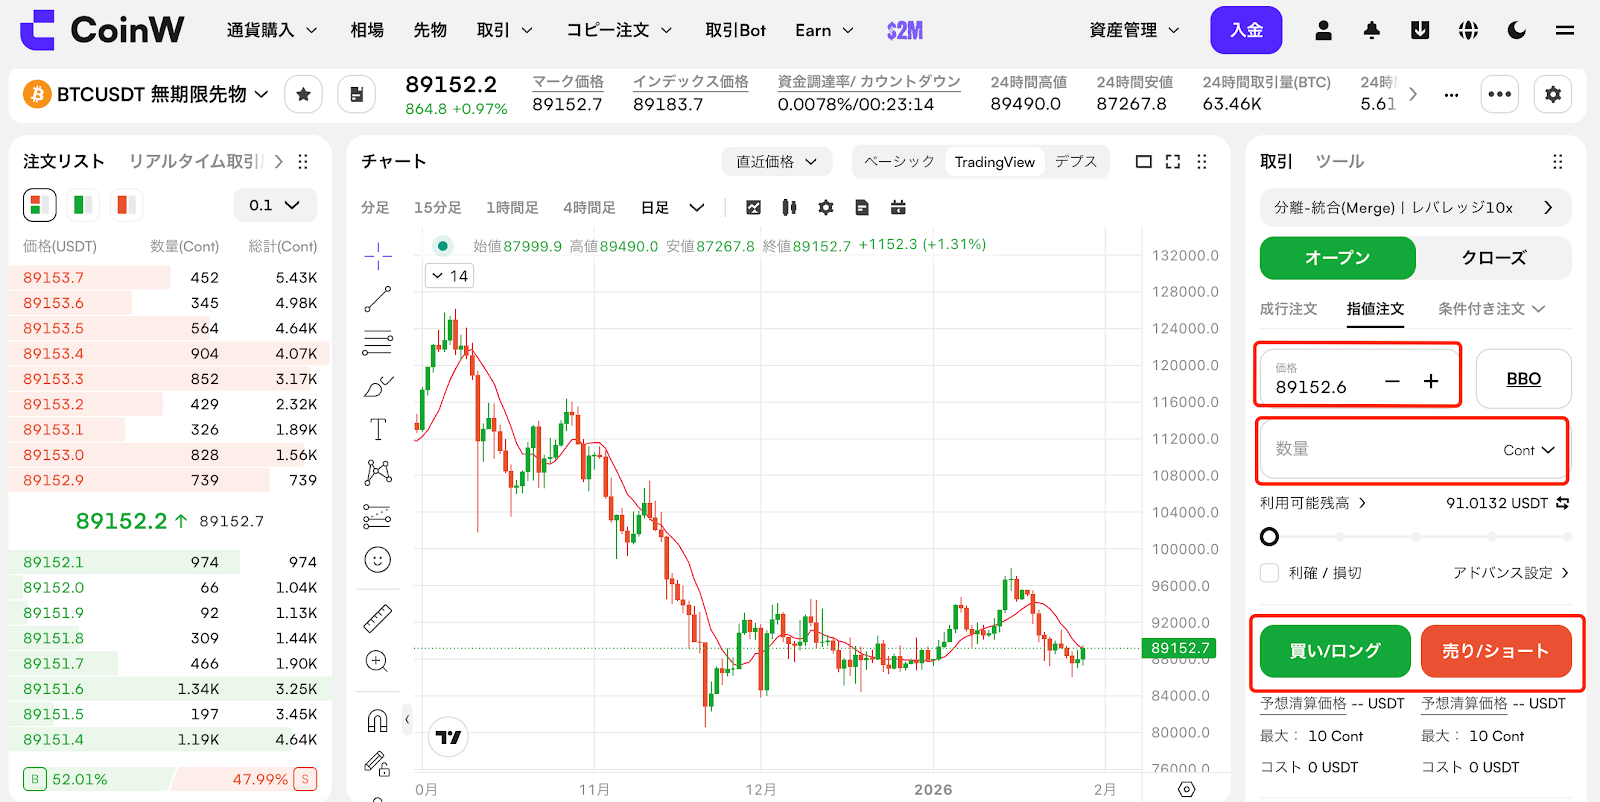Enable the 利確 / 損切 checkbox
This screenshot has height=802, width=1600.
click(x=1269, y=573)
